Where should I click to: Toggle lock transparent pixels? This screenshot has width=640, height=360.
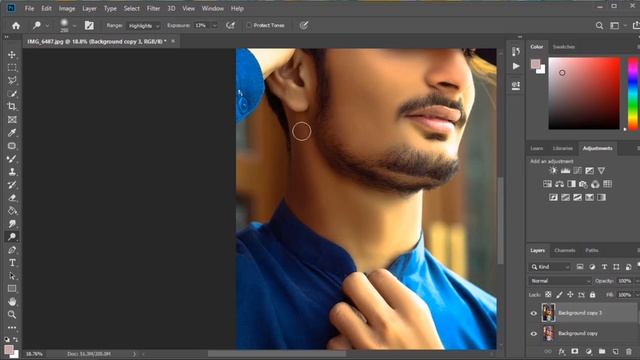pos(548,294)
